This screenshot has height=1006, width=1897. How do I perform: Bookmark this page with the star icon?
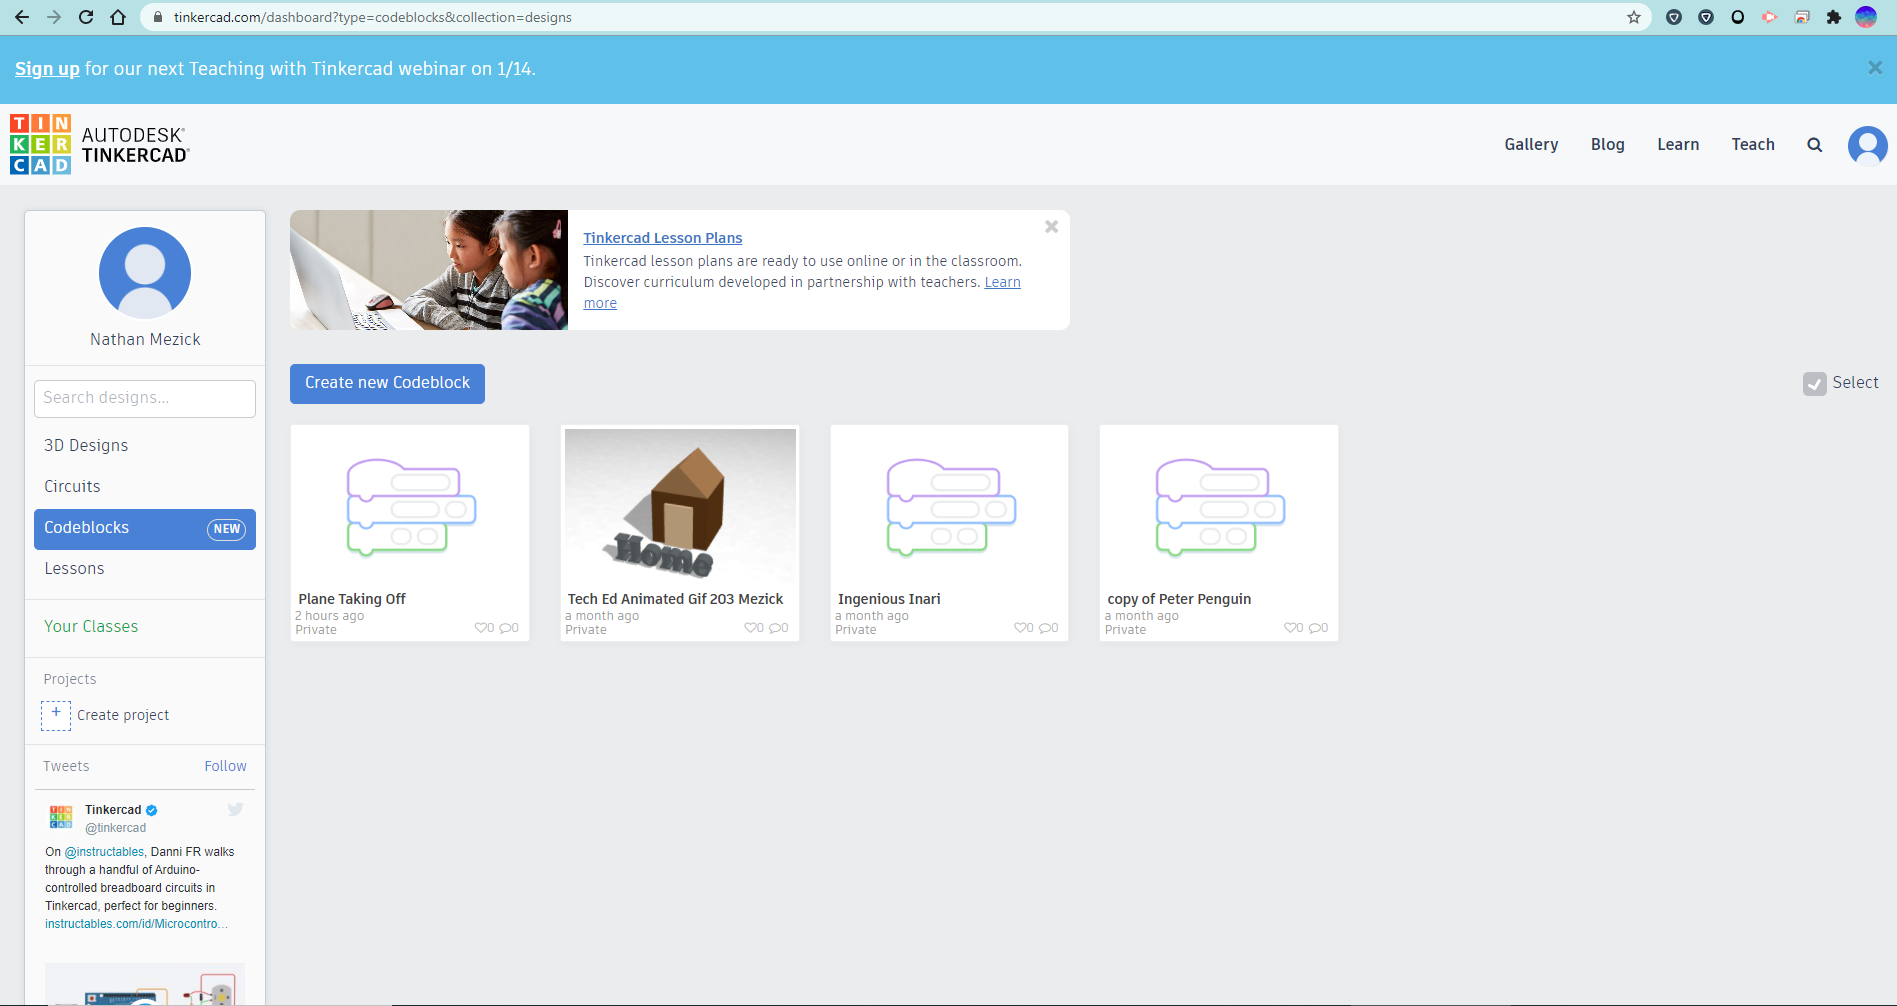click(x=1634, y=17)
